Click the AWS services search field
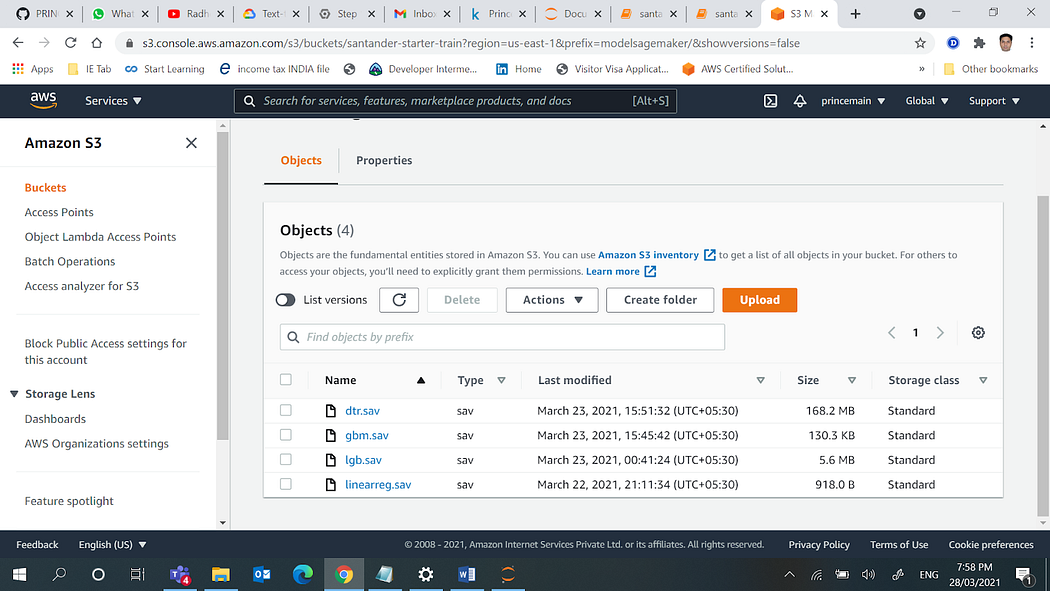Screen dimensions: 1050x591 tap(455, 101)
